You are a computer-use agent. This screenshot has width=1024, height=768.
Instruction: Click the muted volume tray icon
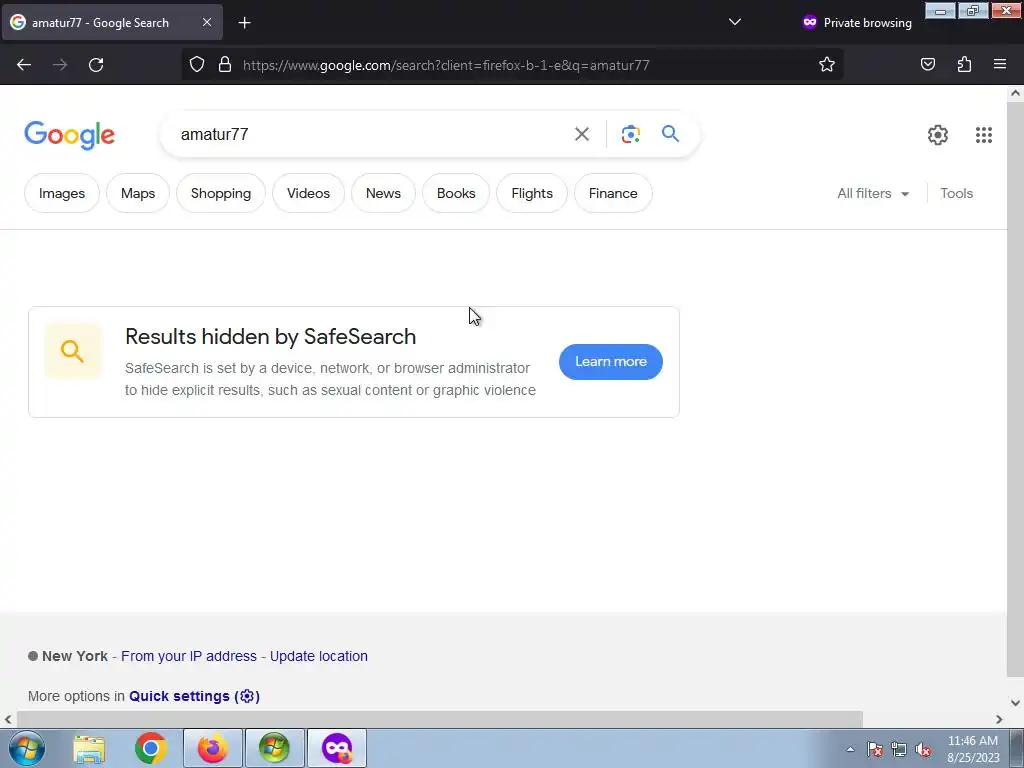pyautogui.click(x=923, y=749)
